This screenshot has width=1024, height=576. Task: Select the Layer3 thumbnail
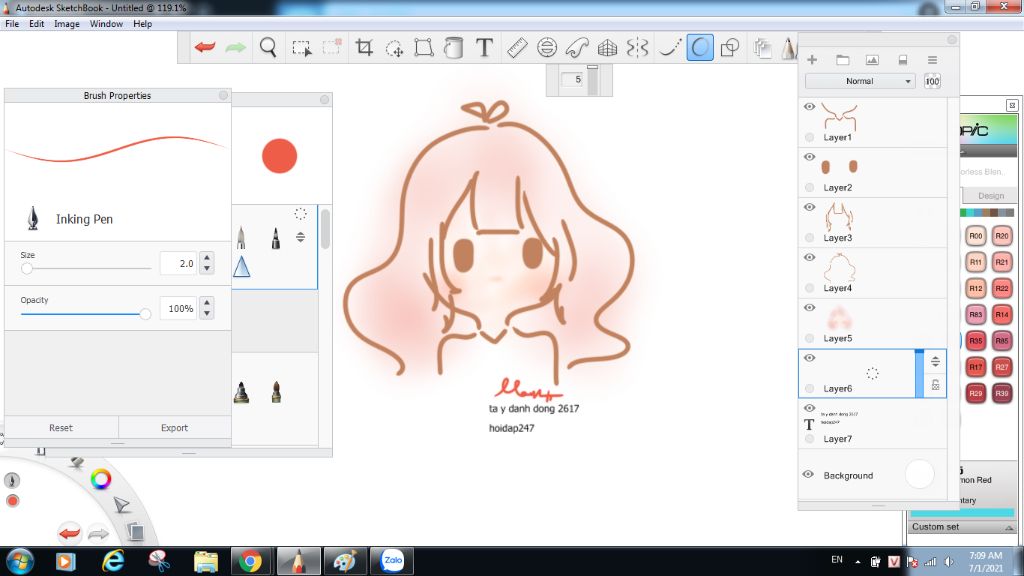tap(839, 217)
